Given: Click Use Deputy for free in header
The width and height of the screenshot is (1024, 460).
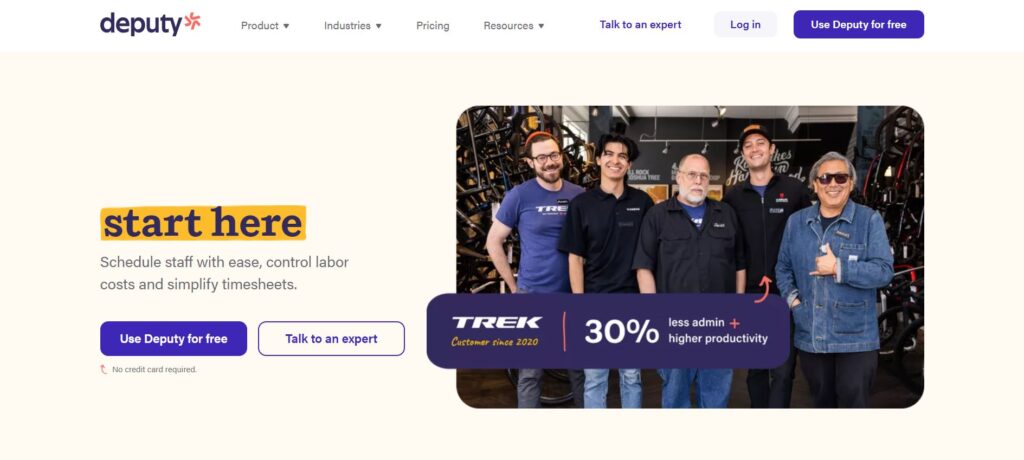Looking at the screenshot, I should [859, 24].
